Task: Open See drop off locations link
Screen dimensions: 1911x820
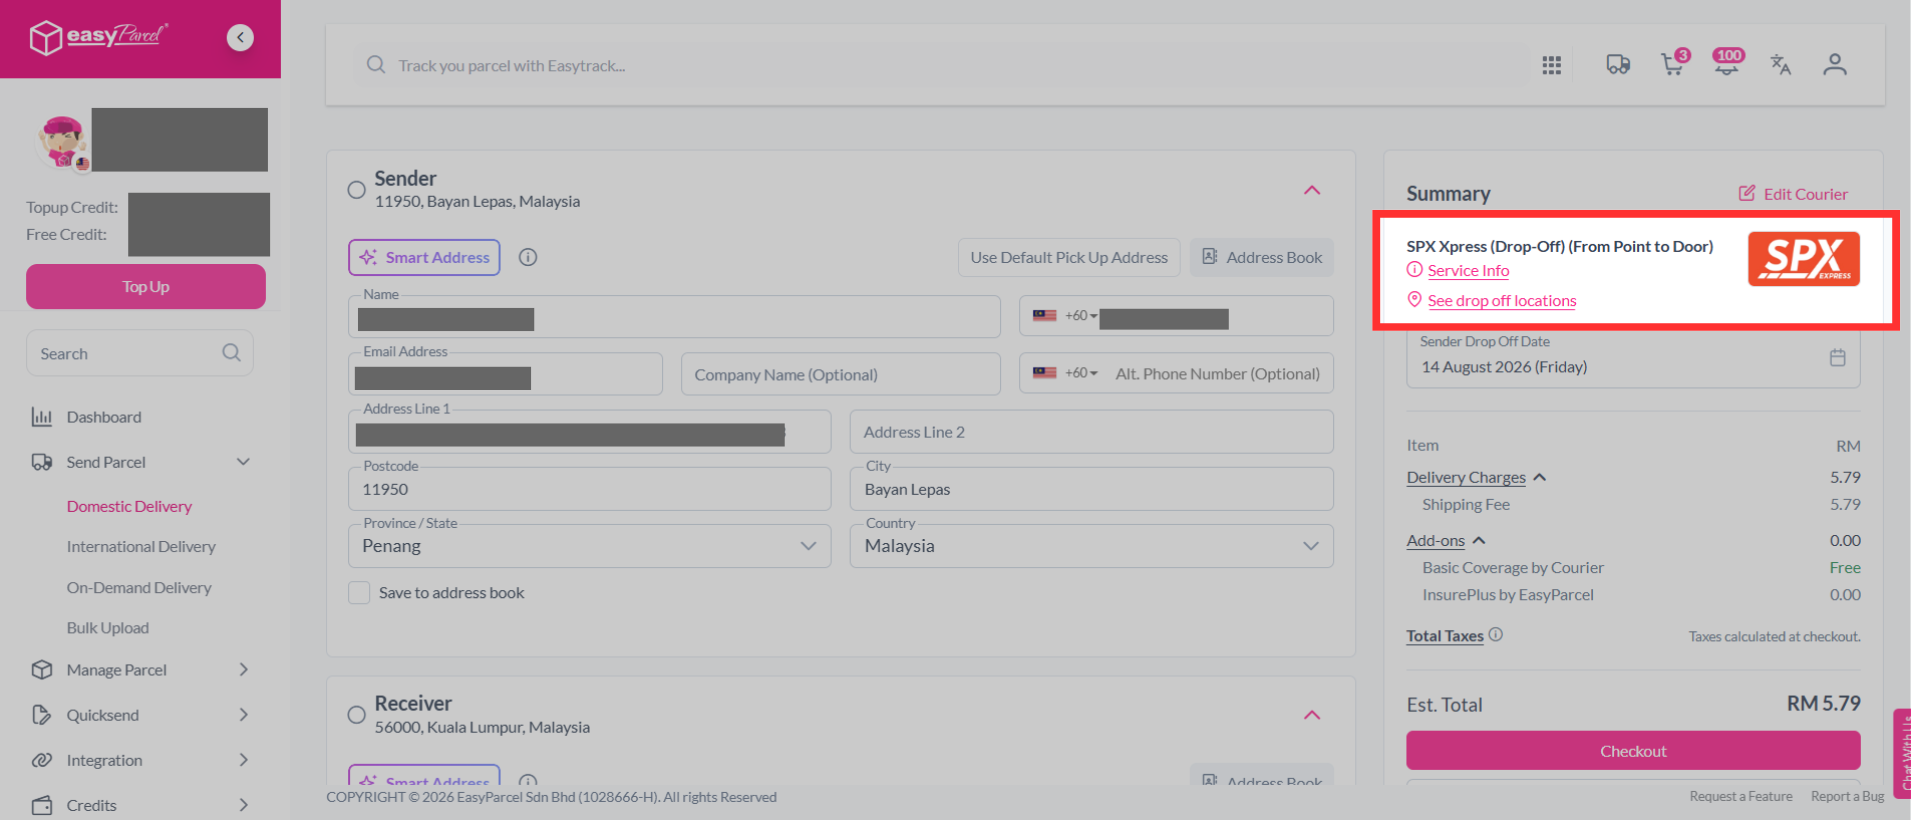Action: pos(1502,300)
